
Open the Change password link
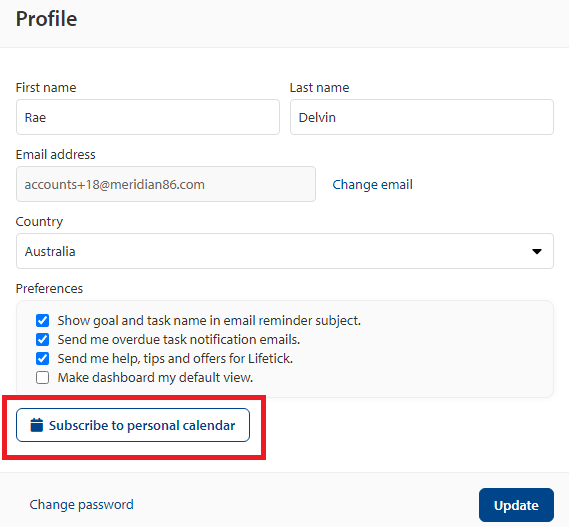point(81,504)
